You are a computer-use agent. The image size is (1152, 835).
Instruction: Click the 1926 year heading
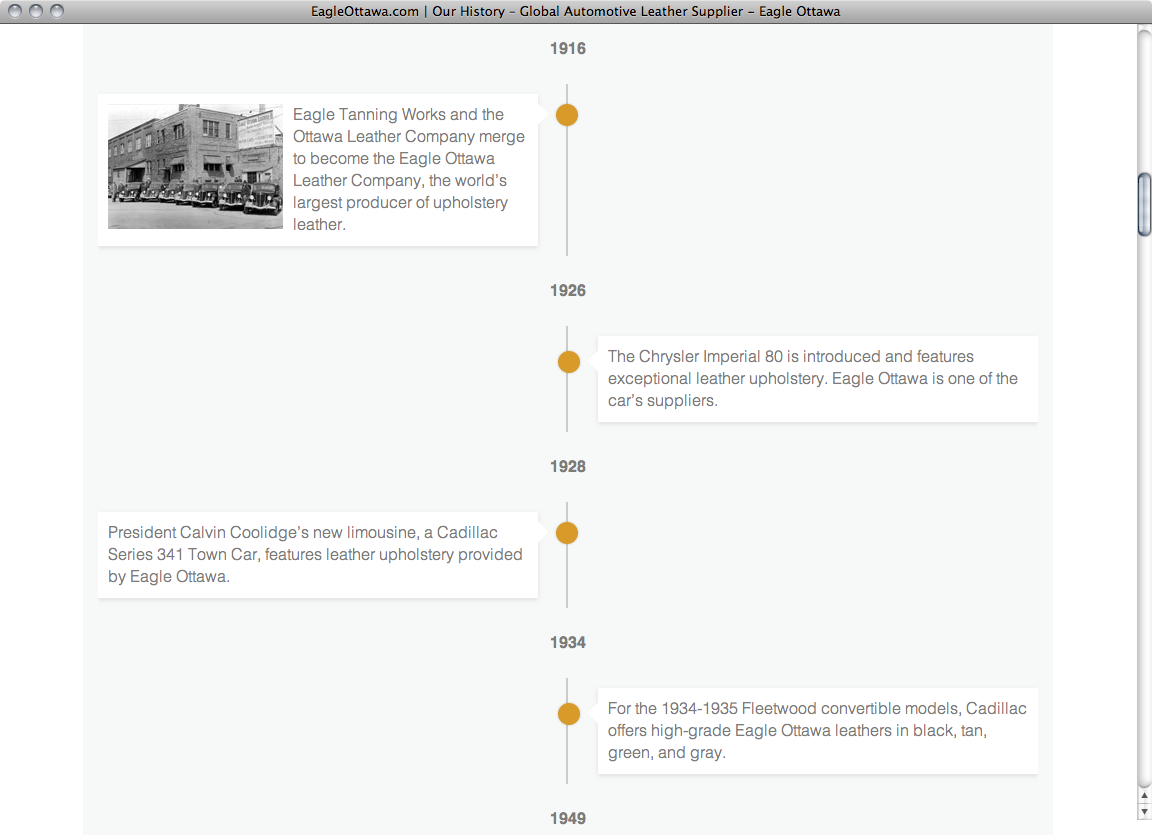(x=568, y=291)
